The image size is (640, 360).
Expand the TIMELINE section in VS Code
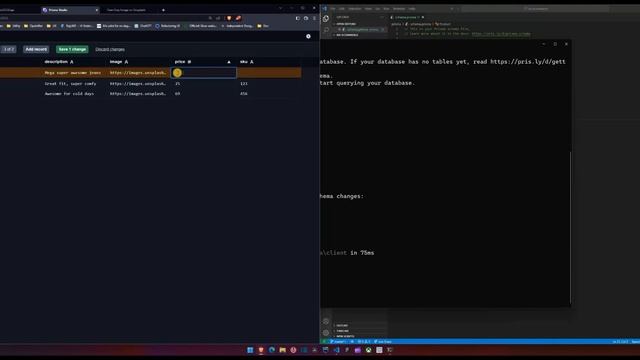coord(342,331)
